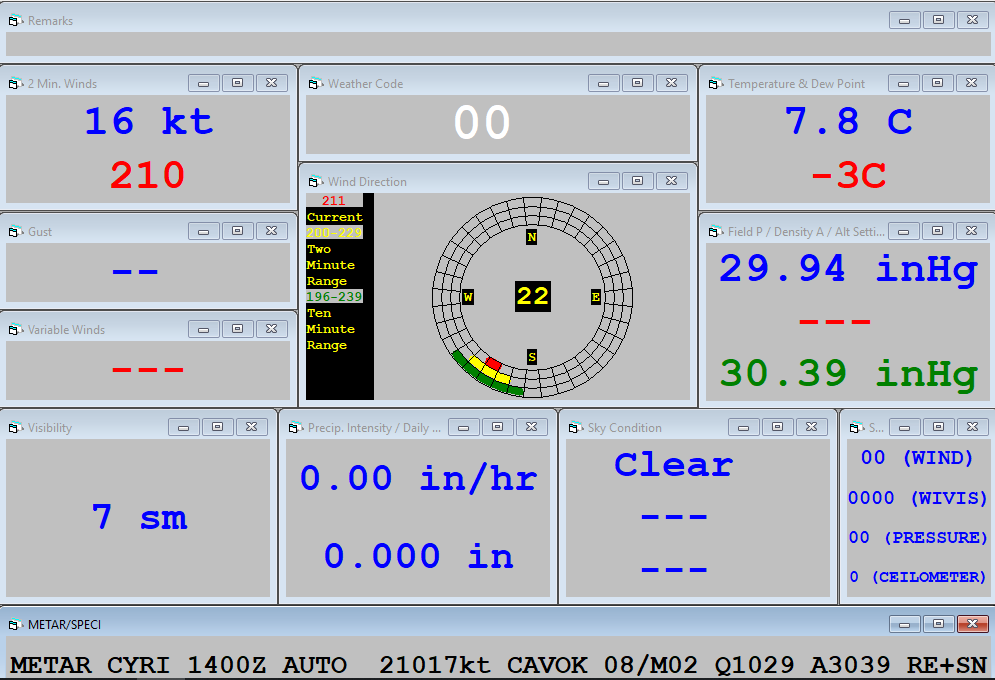Minimize the Remarks window
The width and height of the screenshot is (995, 680).
[905, 20]
